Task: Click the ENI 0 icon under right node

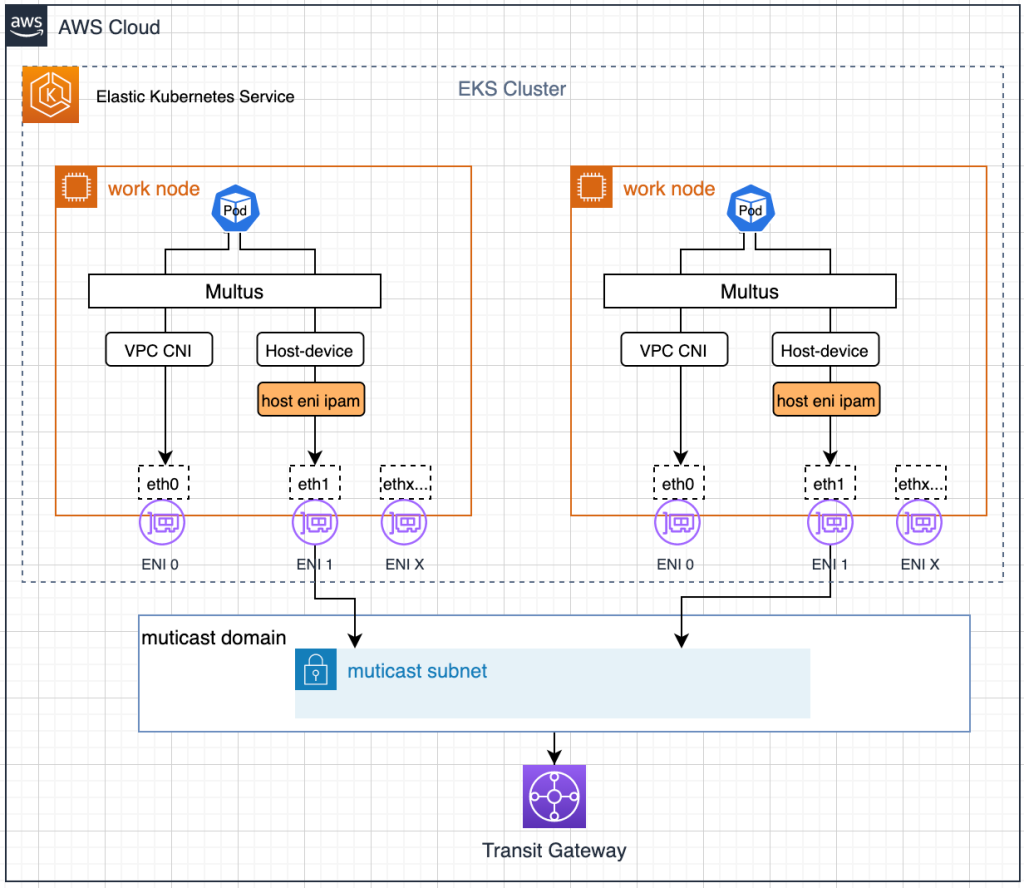Action: [x=677, y=522]
